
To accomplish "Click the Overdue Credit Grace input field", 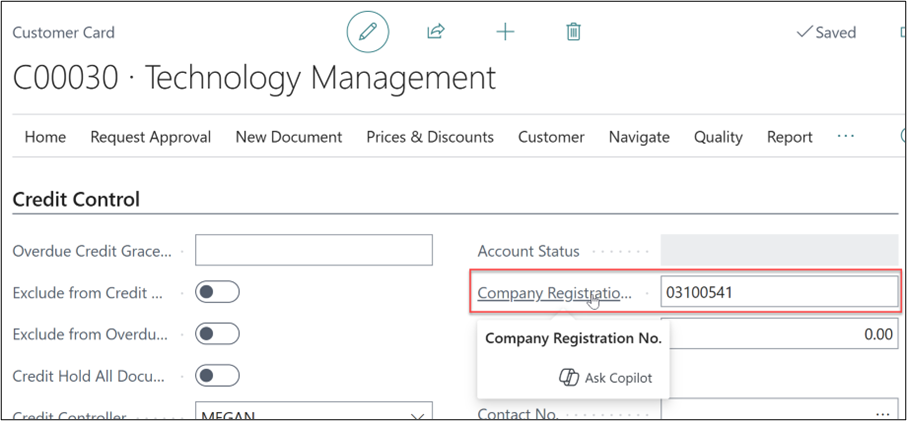I will click(x=313, y=250).
